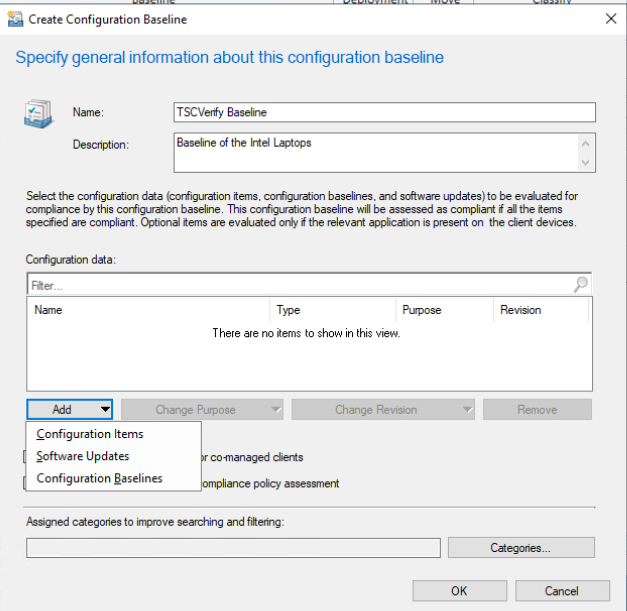Screen dimensions: 627x611
Task: Close the Create Configuration Baseline dialog
Action: pyautogui.click(x=611, y=18)
